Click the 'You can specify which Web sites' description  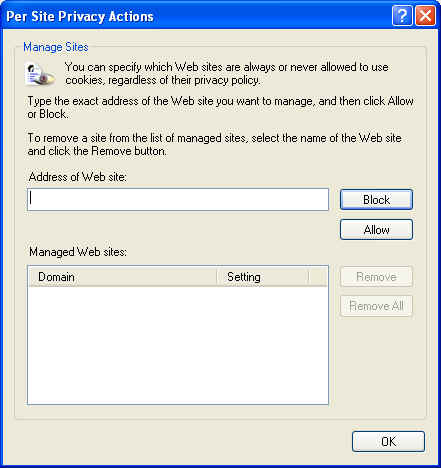227,74
